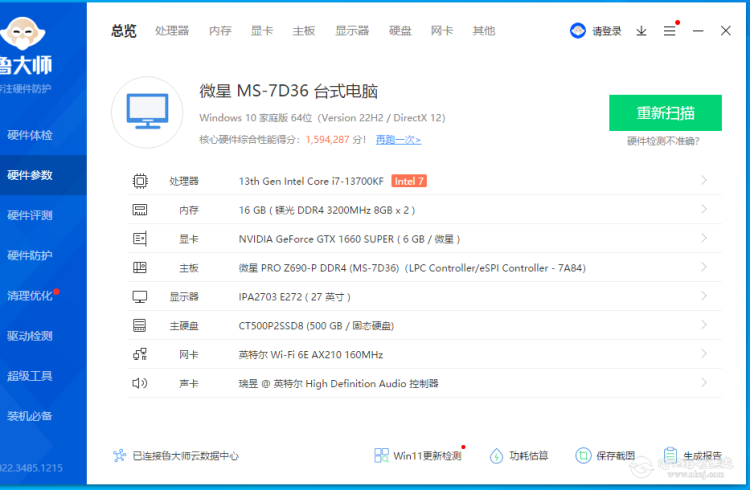Screen dimensions: 750x490
Task: Switch to the 网卡 tab
Action: point(442,31)
